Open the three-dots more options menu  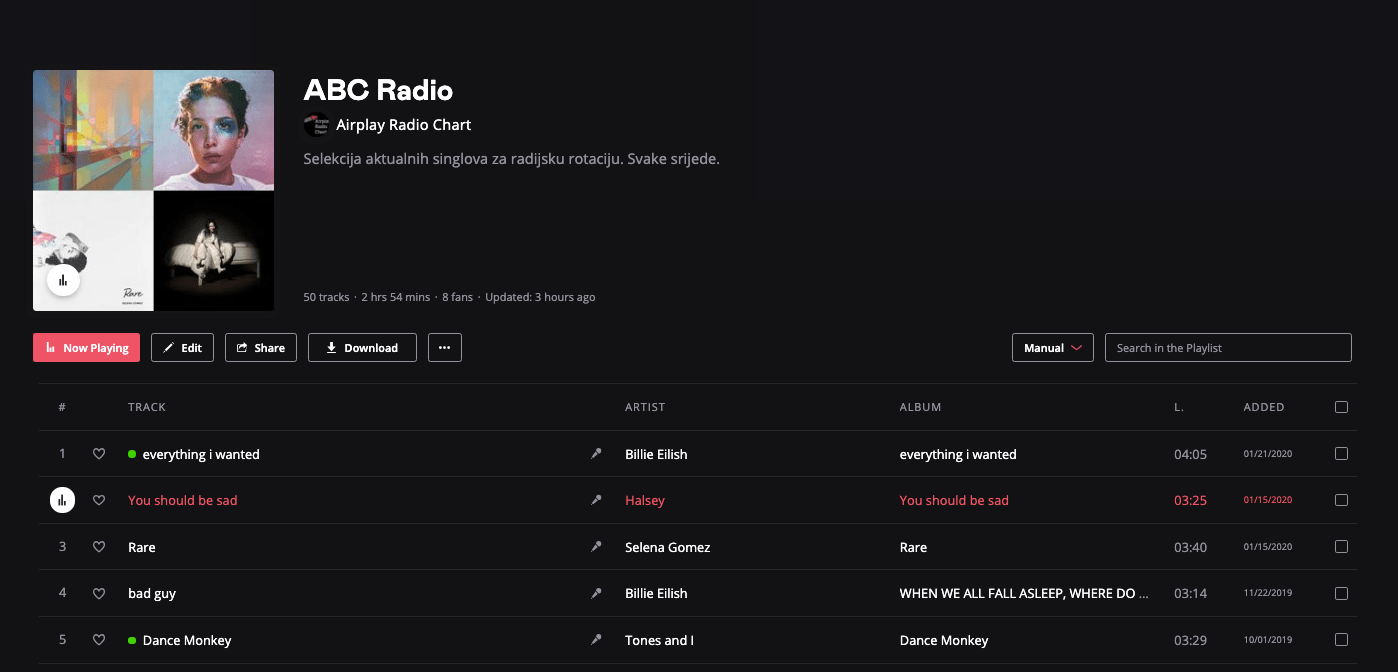444,348
